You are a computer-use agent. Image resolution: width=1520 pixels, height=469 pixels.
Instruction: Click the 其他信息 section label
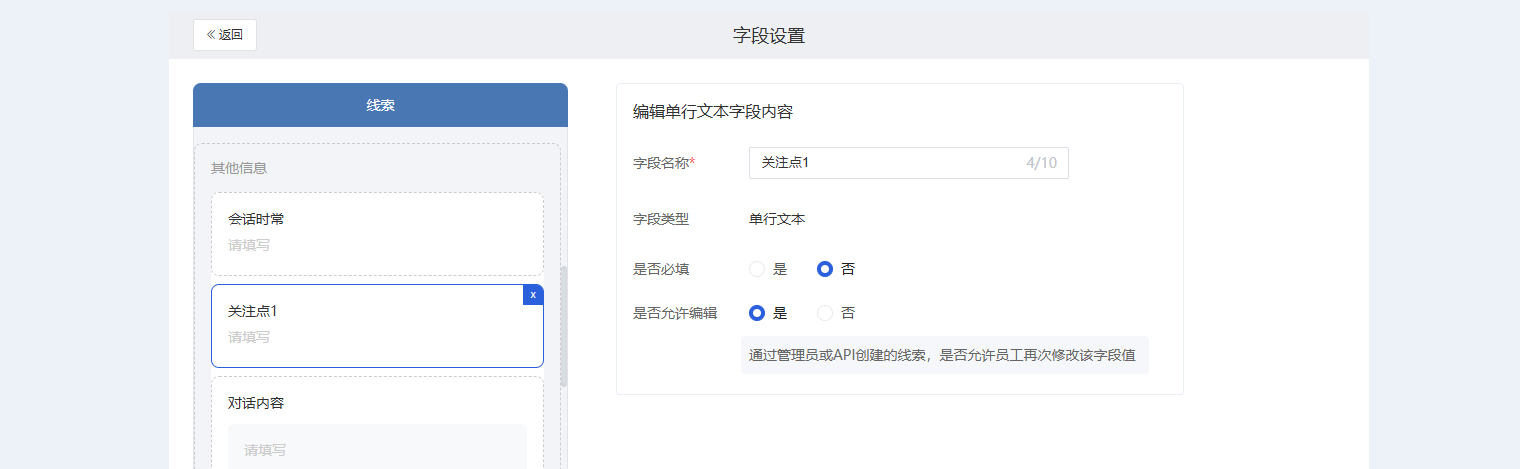coord(239,168)
